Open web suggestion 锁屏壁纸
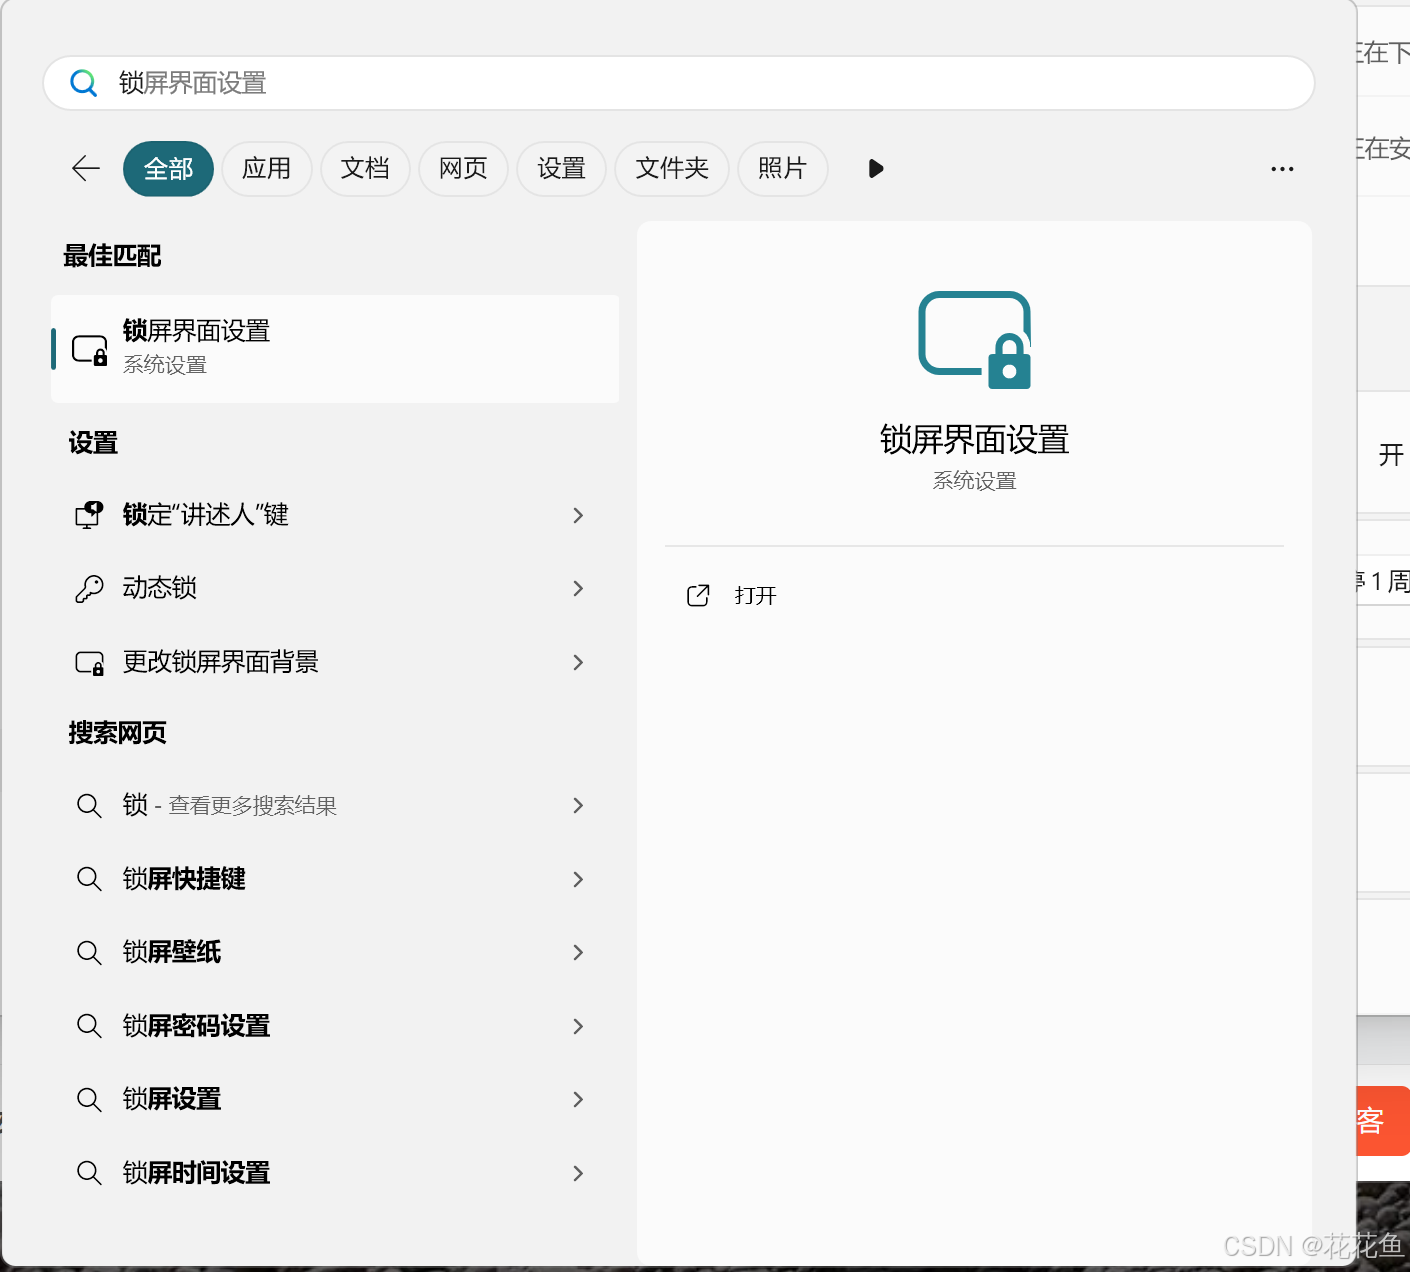Viewport: 1410px width, 1272px height. [335, 952]
